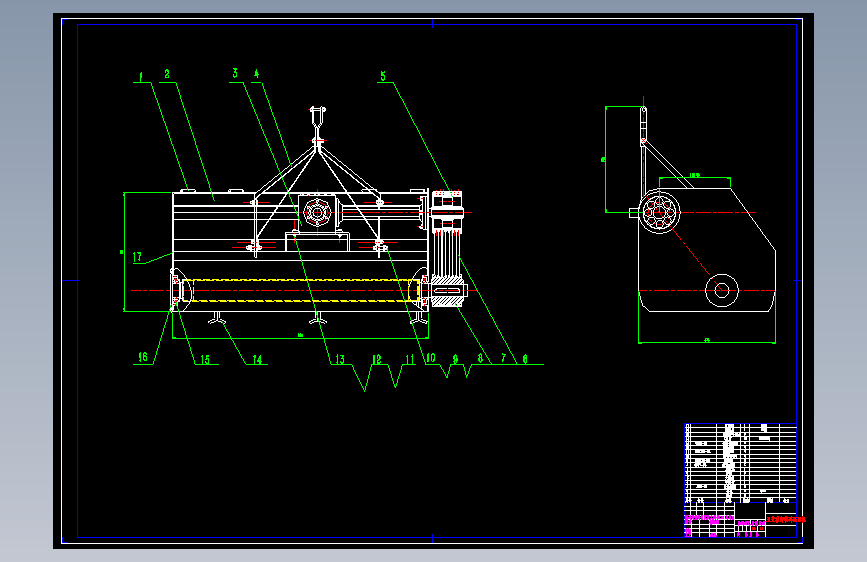Click part callout number 9

[456, 359]
